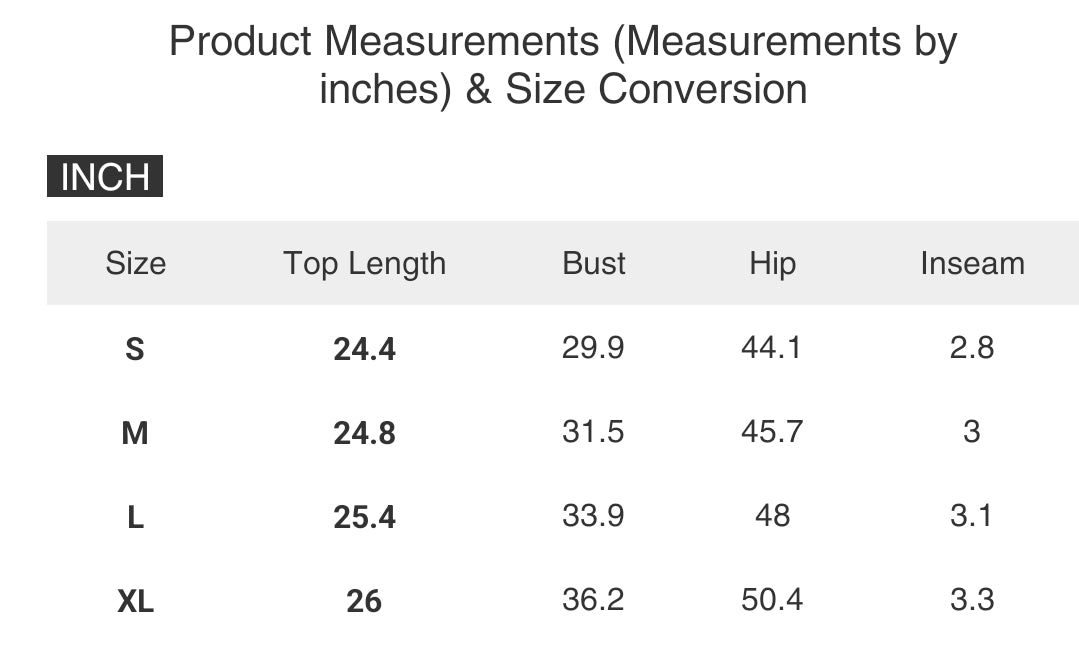This screenshot has width=1079, height=661.
Task: Click the 29.9 bust measurement
Action: click(x=593, y=348)
